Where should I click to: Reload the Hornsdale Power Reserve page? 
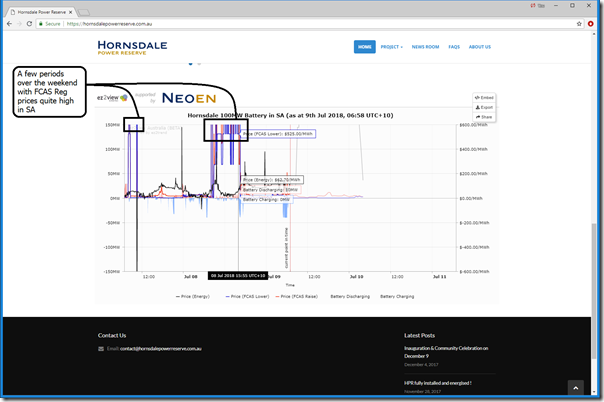[29, 24]
